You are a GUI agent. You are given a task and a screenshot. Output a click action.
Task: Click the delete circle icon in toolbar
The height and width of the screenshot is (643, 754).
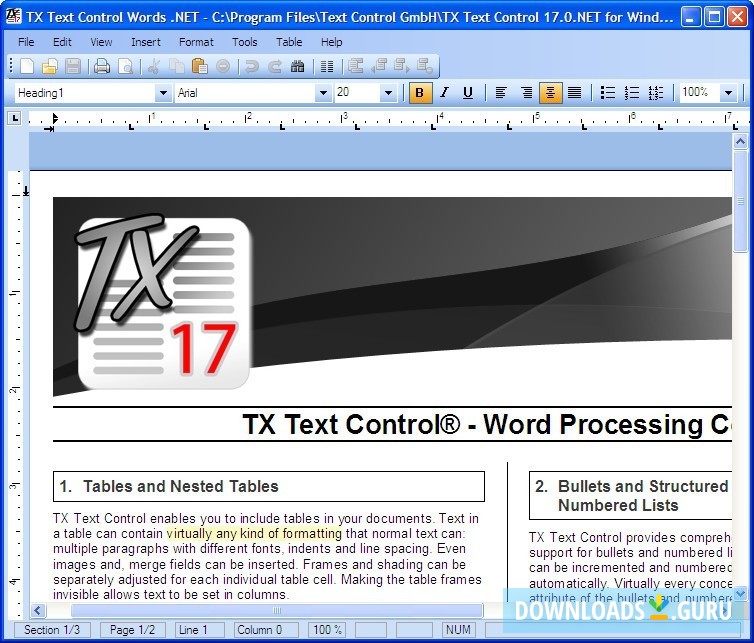coord(223,66)
